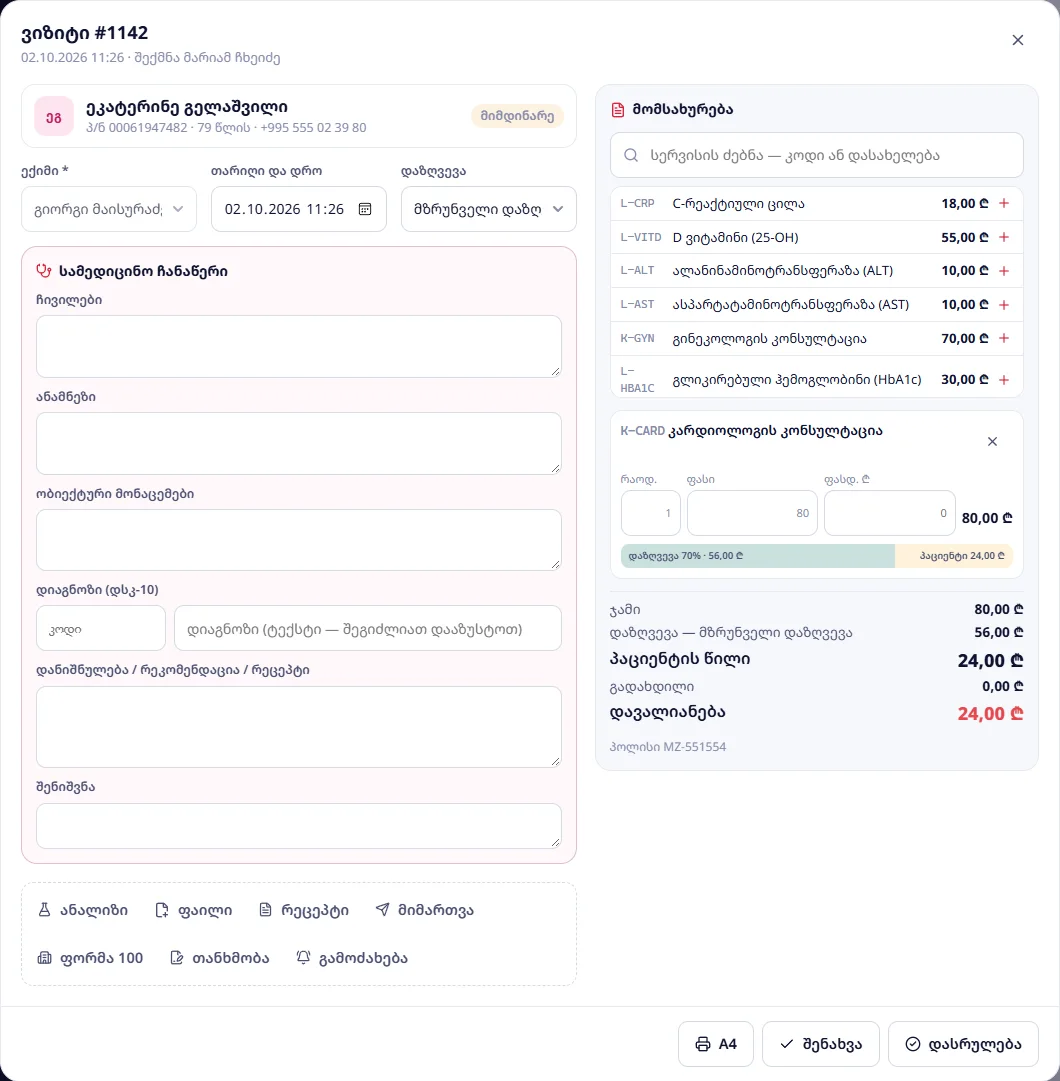Edit the რაოდ. quantity field
The width and height of the screenshot is (1060, 1081).
click(651, 513)
